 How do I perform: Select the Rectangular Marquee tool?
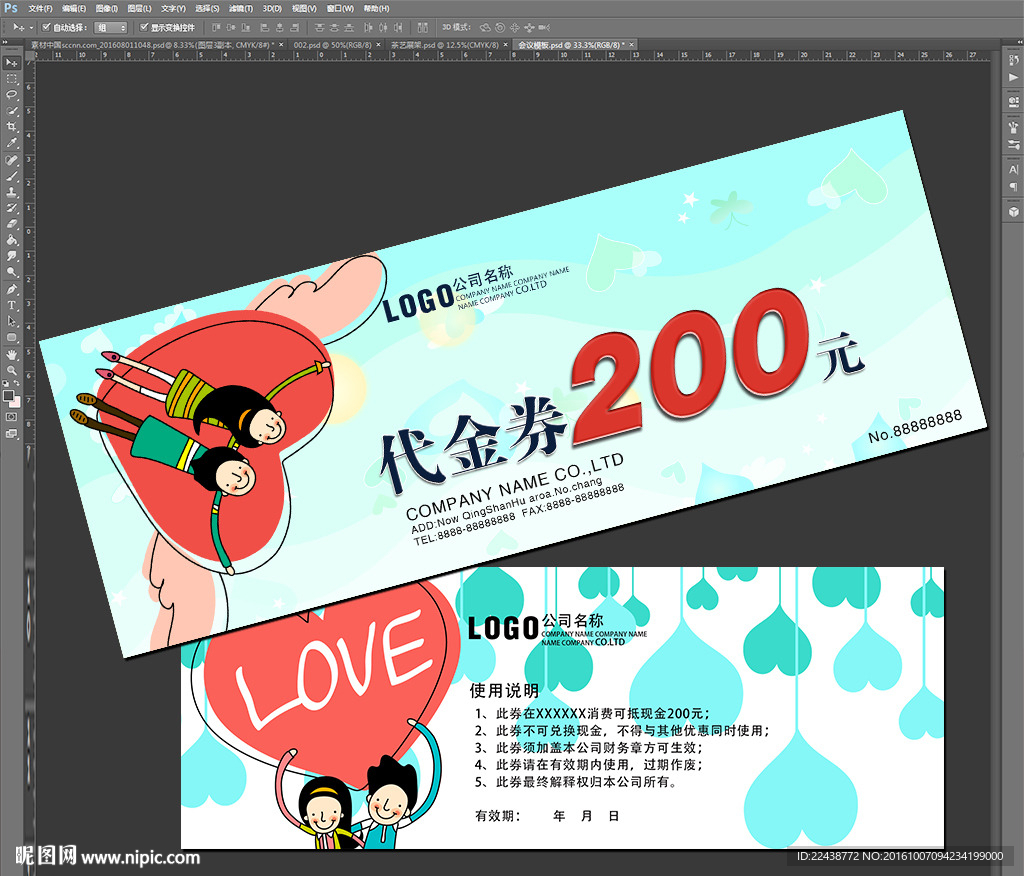12,79
